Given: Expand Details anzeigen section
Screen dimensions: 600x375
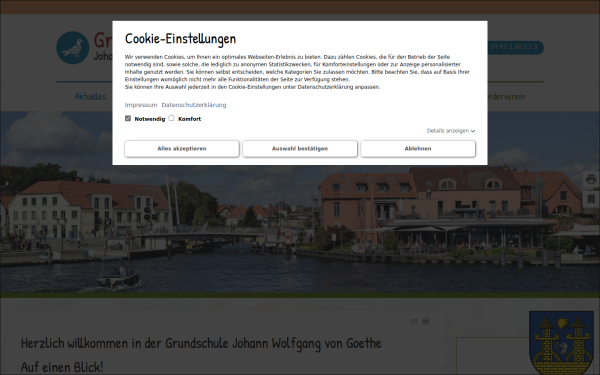Looking at the screenshot, I should pyautogui.click(x=451, y=131).
